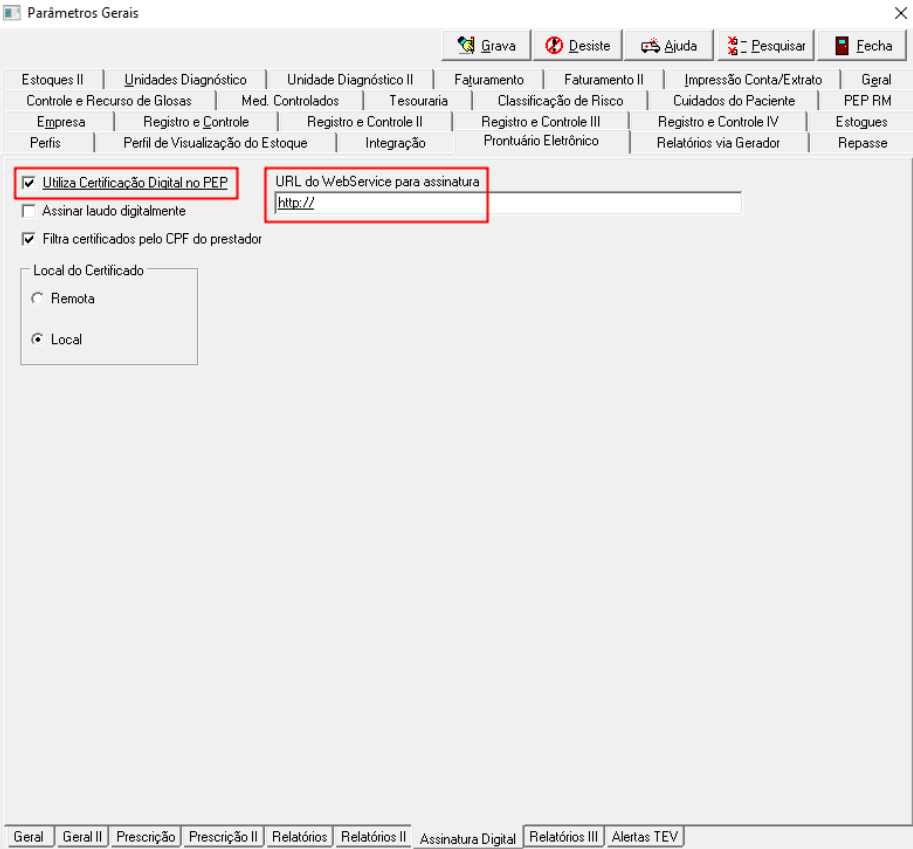913x849 pixels.
Task: Toggle Utiliza Certificação Digital no PEP
Action: coord(29,183)
